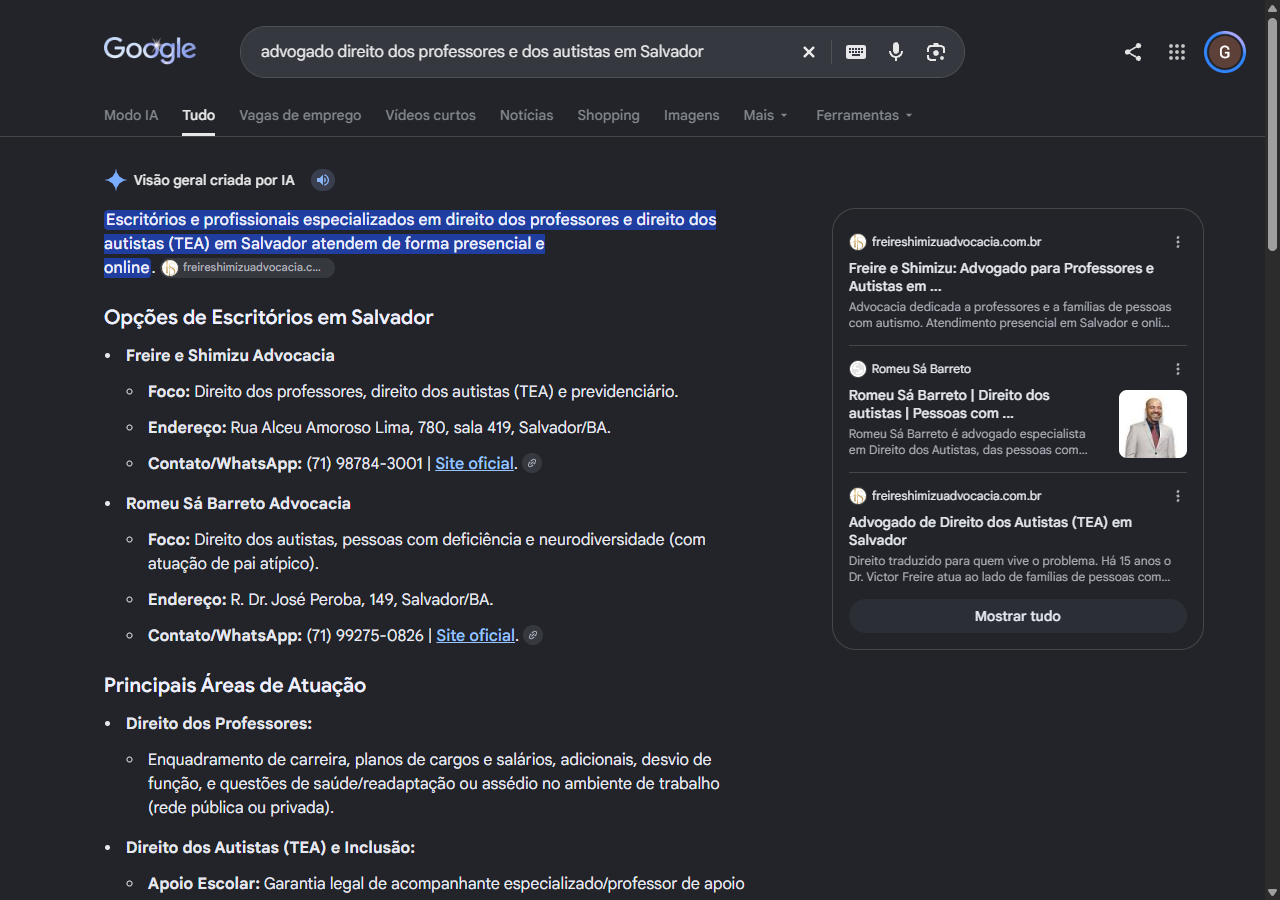Screen dimensions: 1280x900
Task: Open Site oficial link for Freire e Shimizu
Action: pos(474,463)
